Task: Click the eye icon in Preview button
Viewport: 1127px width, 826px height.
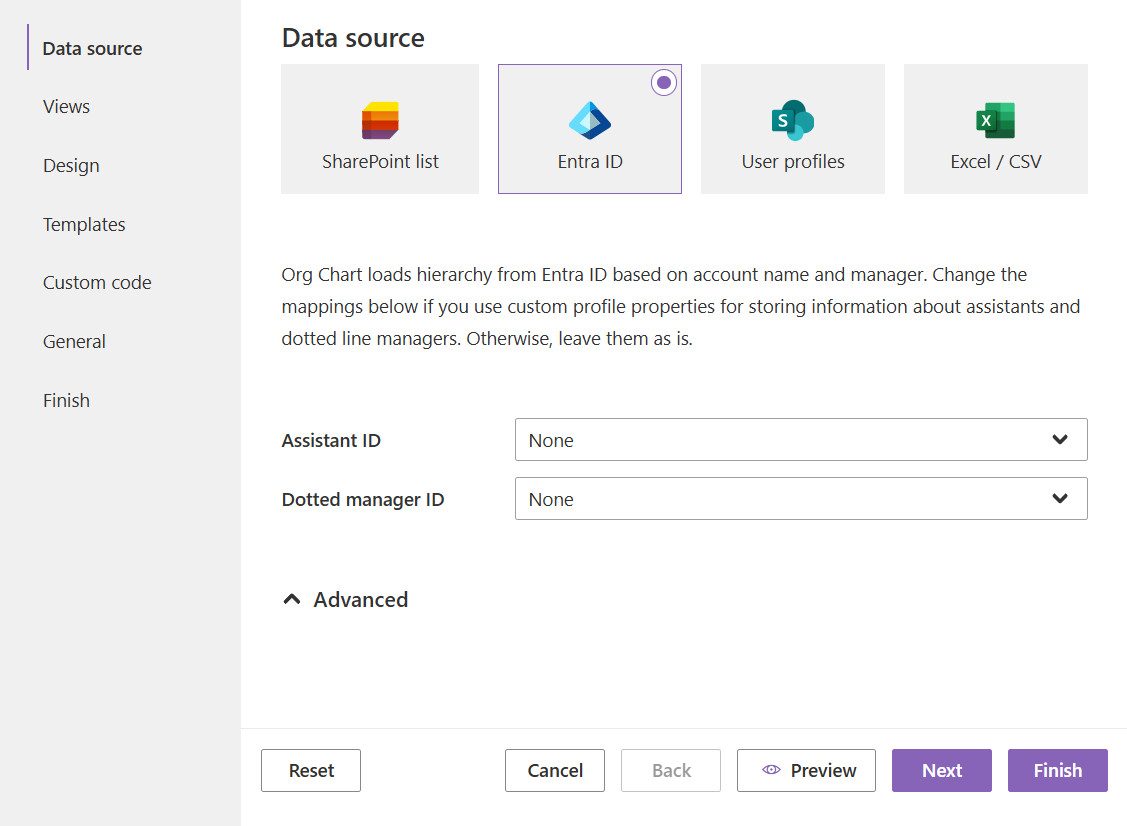Action: 771,770
